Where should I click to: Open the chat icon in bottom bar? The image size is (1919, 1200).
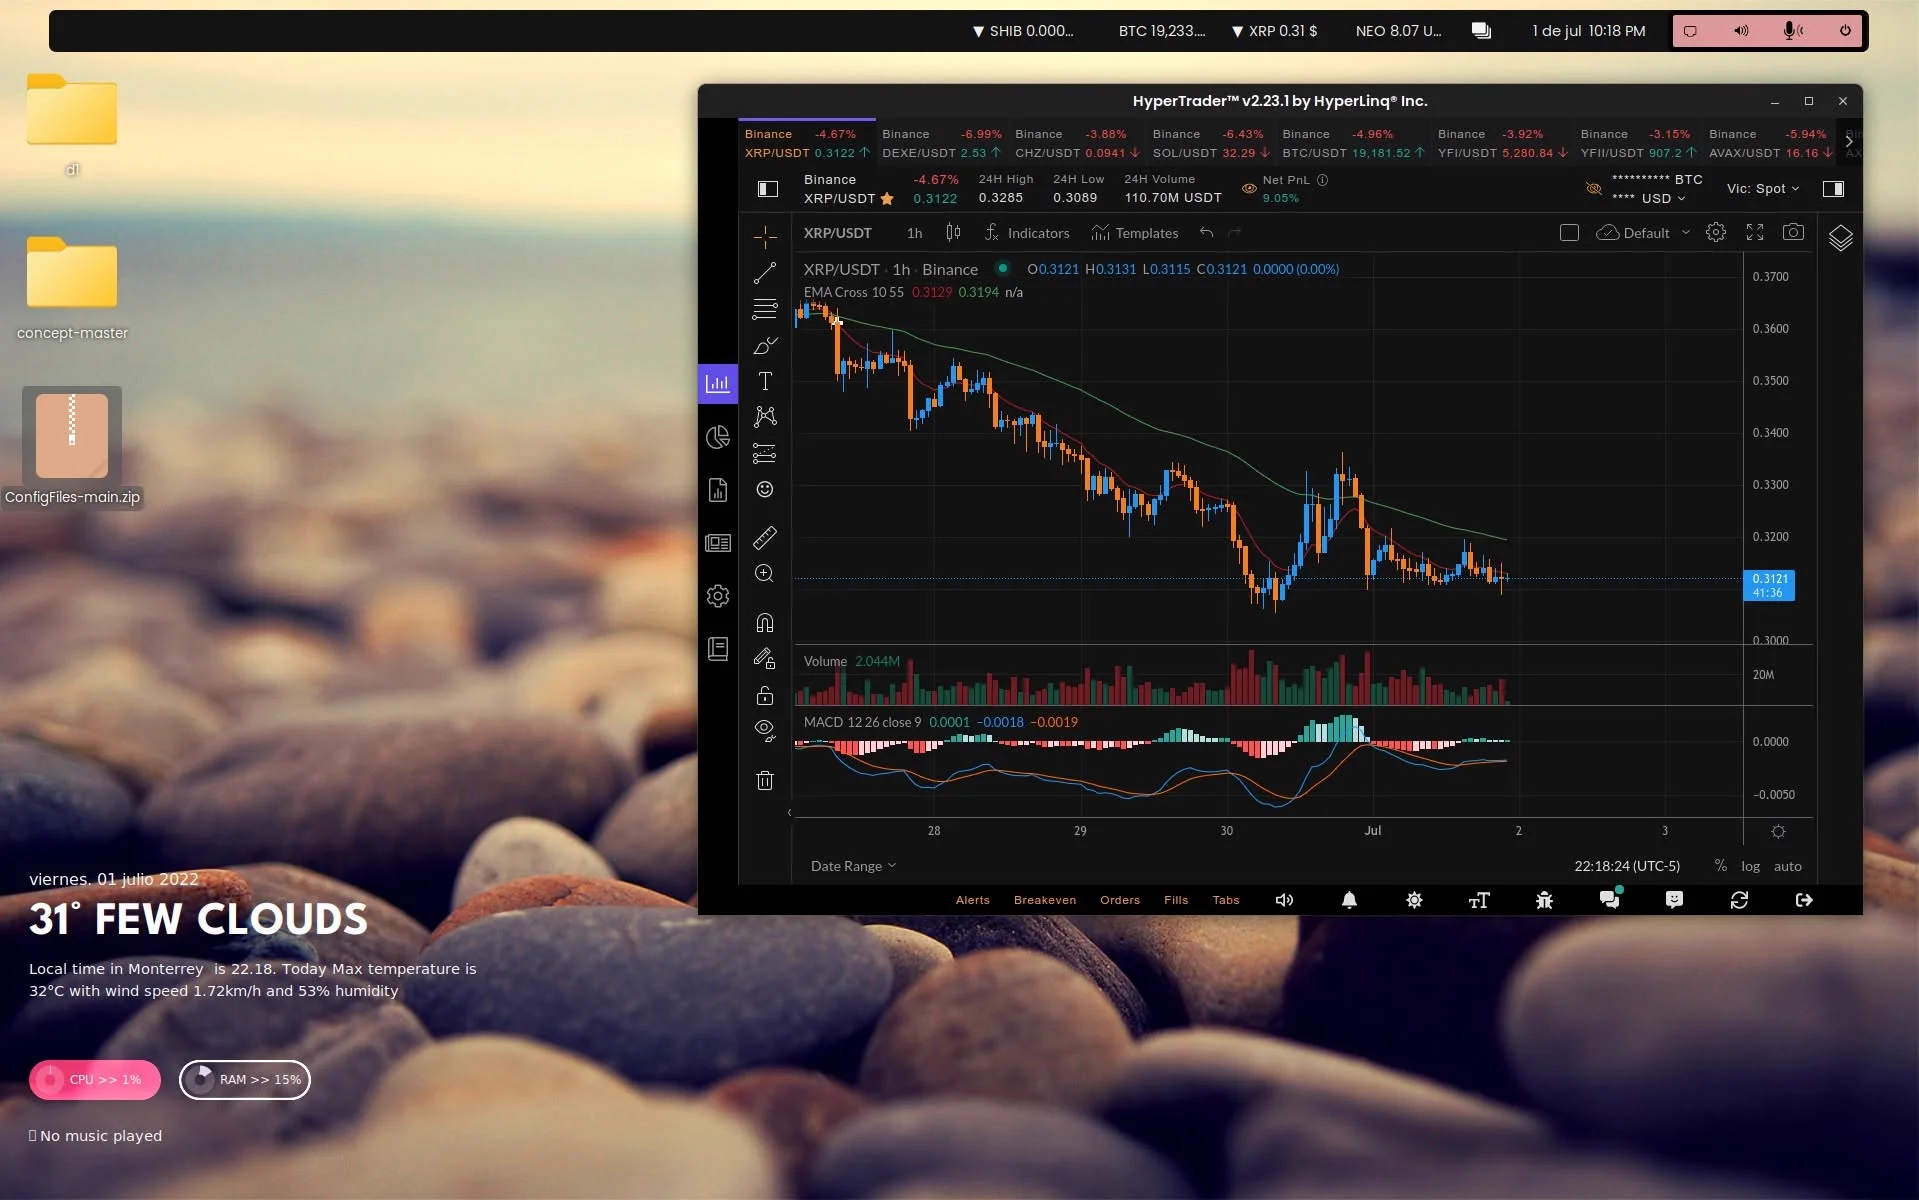1609,899
